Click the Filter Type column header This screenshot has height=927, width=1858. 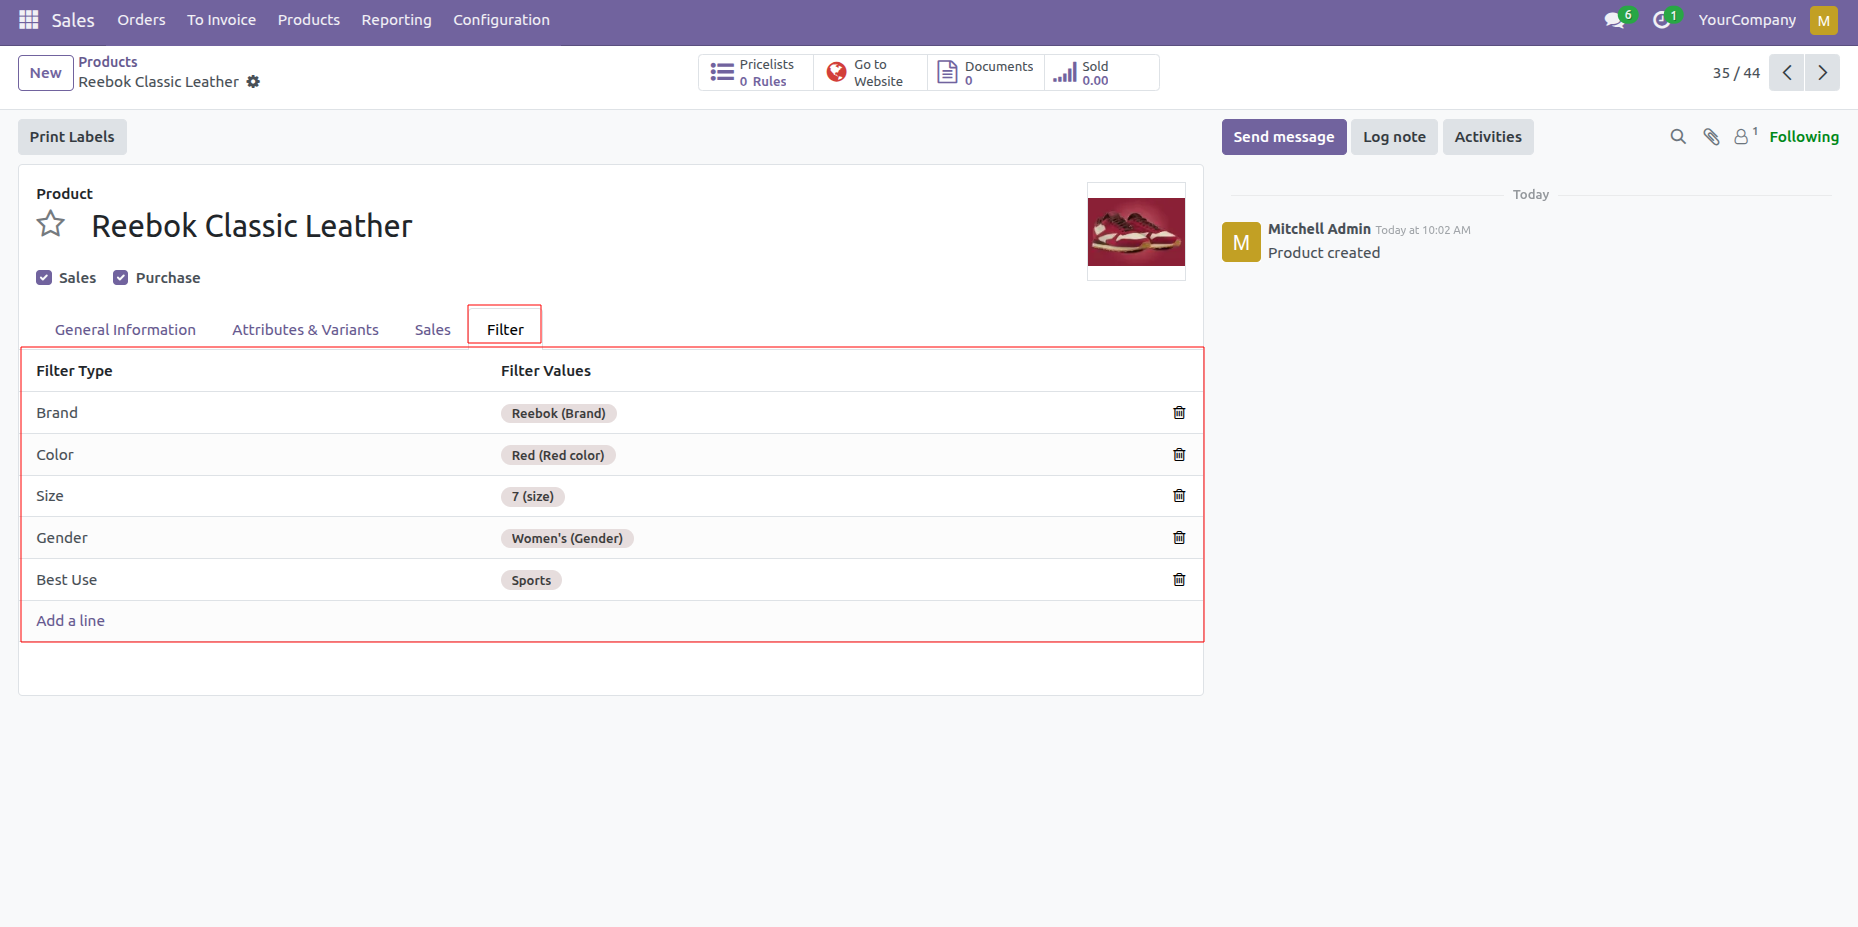[x=75, y=371]
